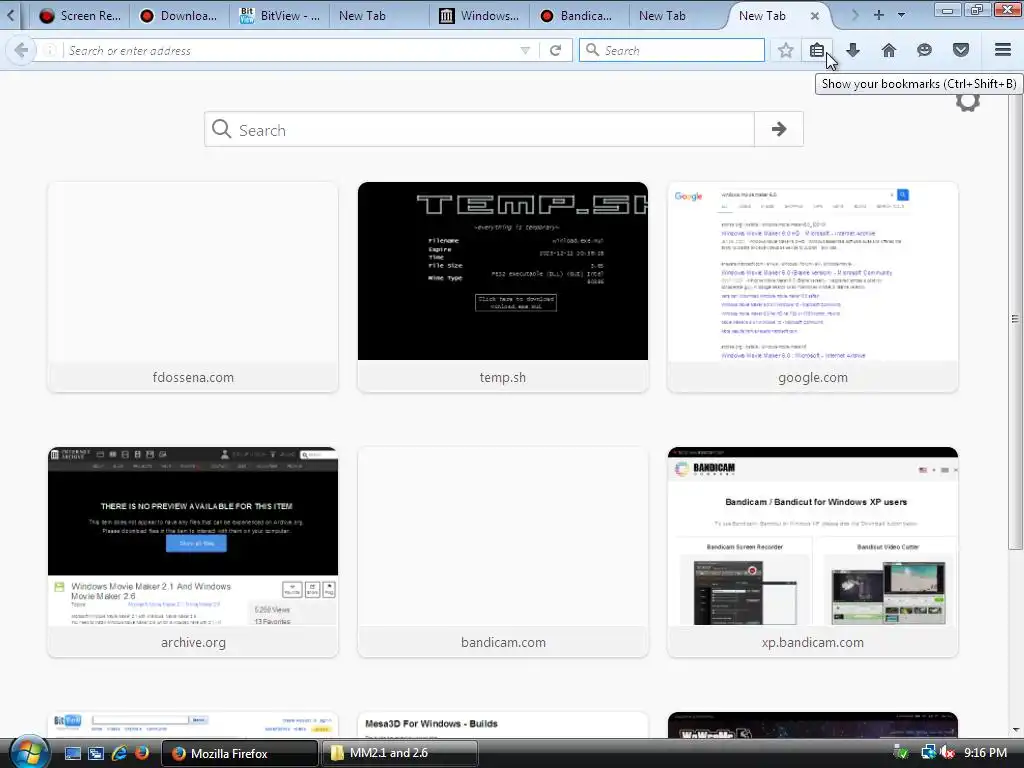
Task: Open new tab page settings gear
Action: point(968,103)
